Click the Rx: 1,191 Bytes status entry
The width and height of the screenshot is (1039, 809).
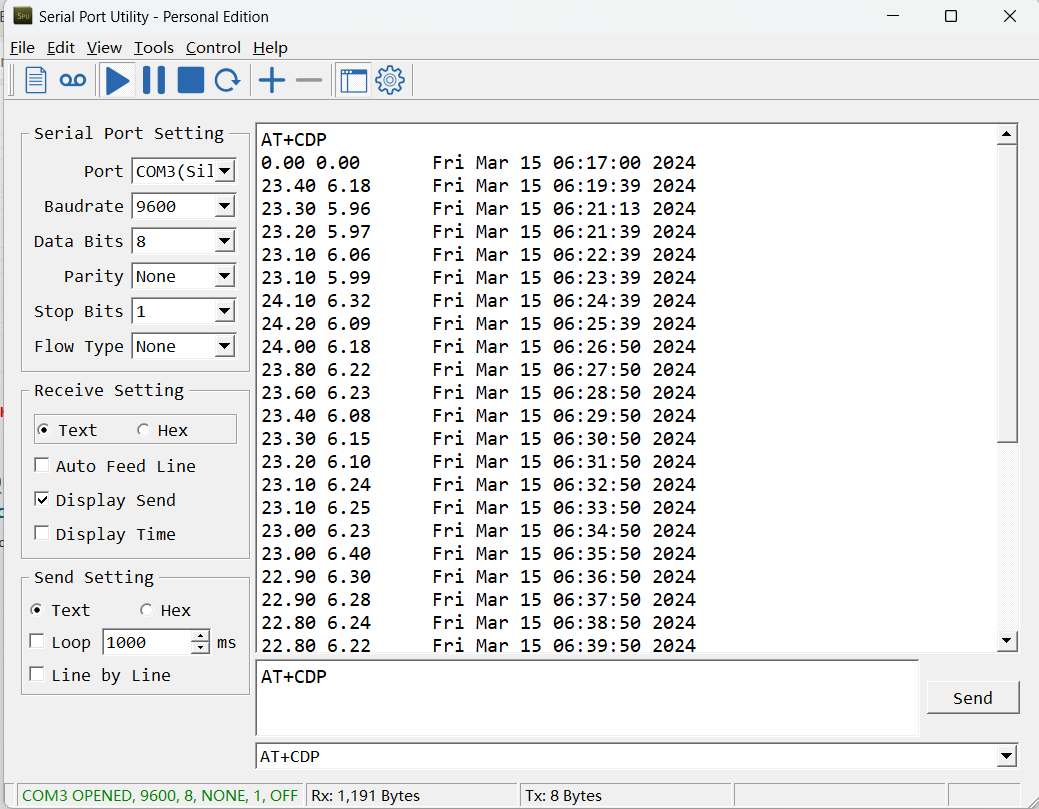411,795
